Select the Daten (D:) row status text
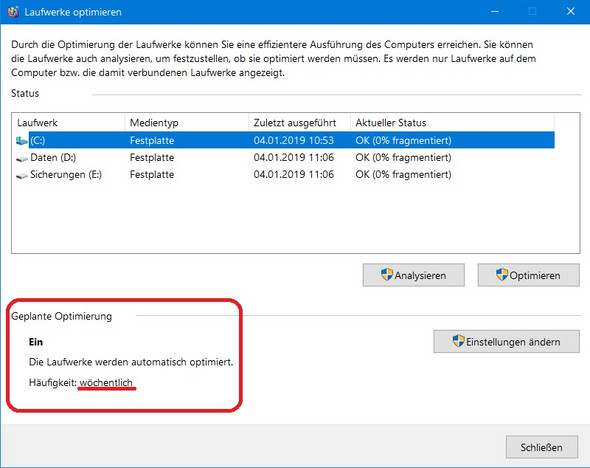 tap(403, 158)
